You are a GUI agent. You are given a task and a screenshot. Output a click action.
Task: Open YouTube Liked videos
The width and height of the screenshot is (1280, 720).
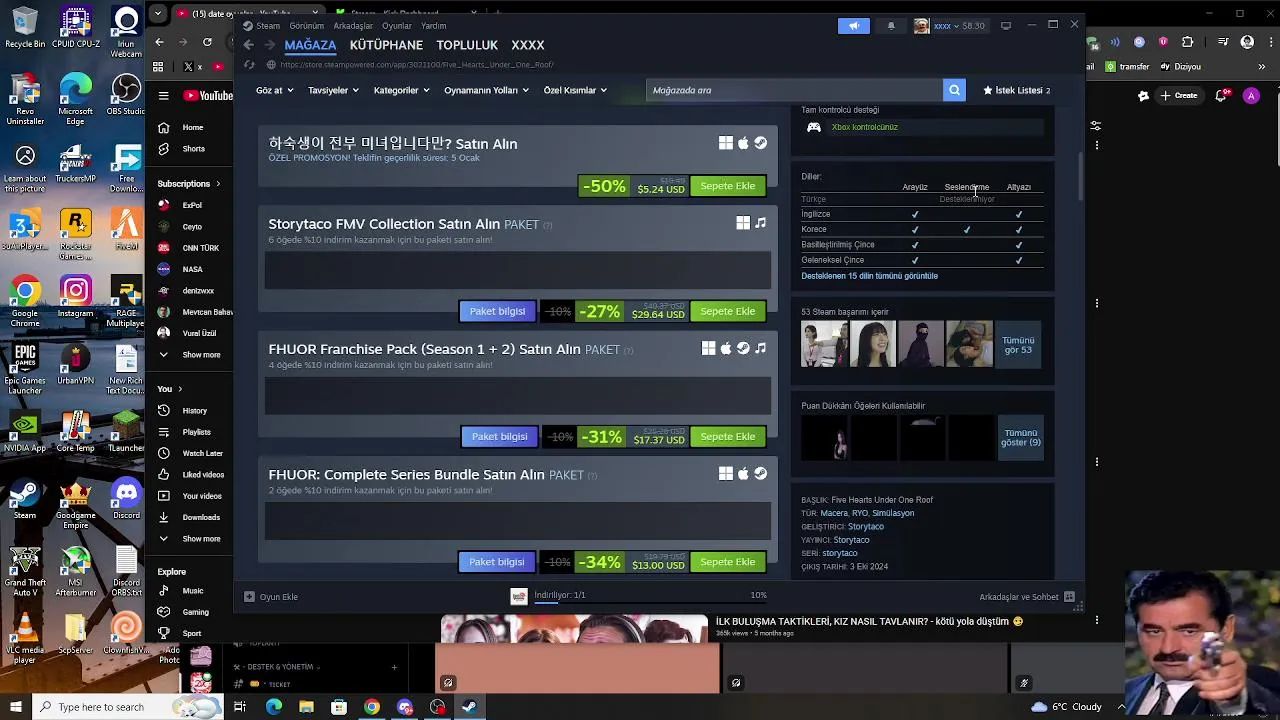[202, 475]
